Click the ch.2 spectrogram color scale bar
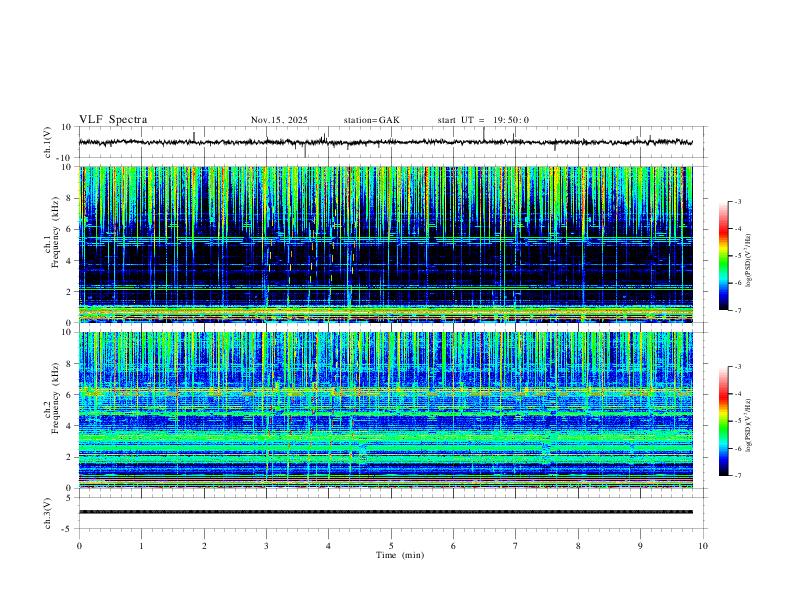Screen dimensions: 792x612 click(723, 421)
